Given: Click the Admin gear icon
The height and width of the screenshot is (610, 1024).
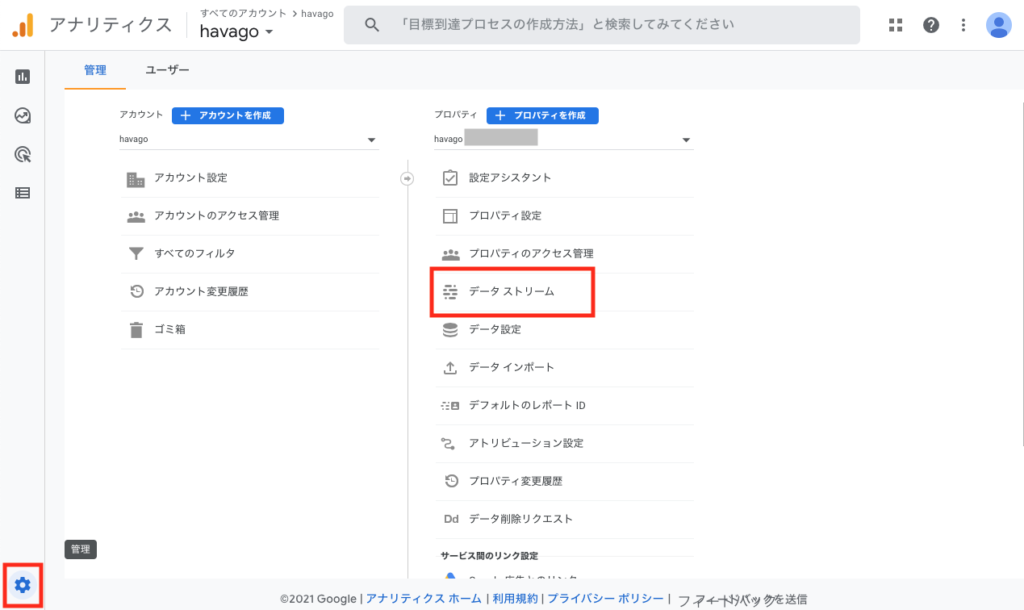Looking at the screenshot, I should 23,585.
